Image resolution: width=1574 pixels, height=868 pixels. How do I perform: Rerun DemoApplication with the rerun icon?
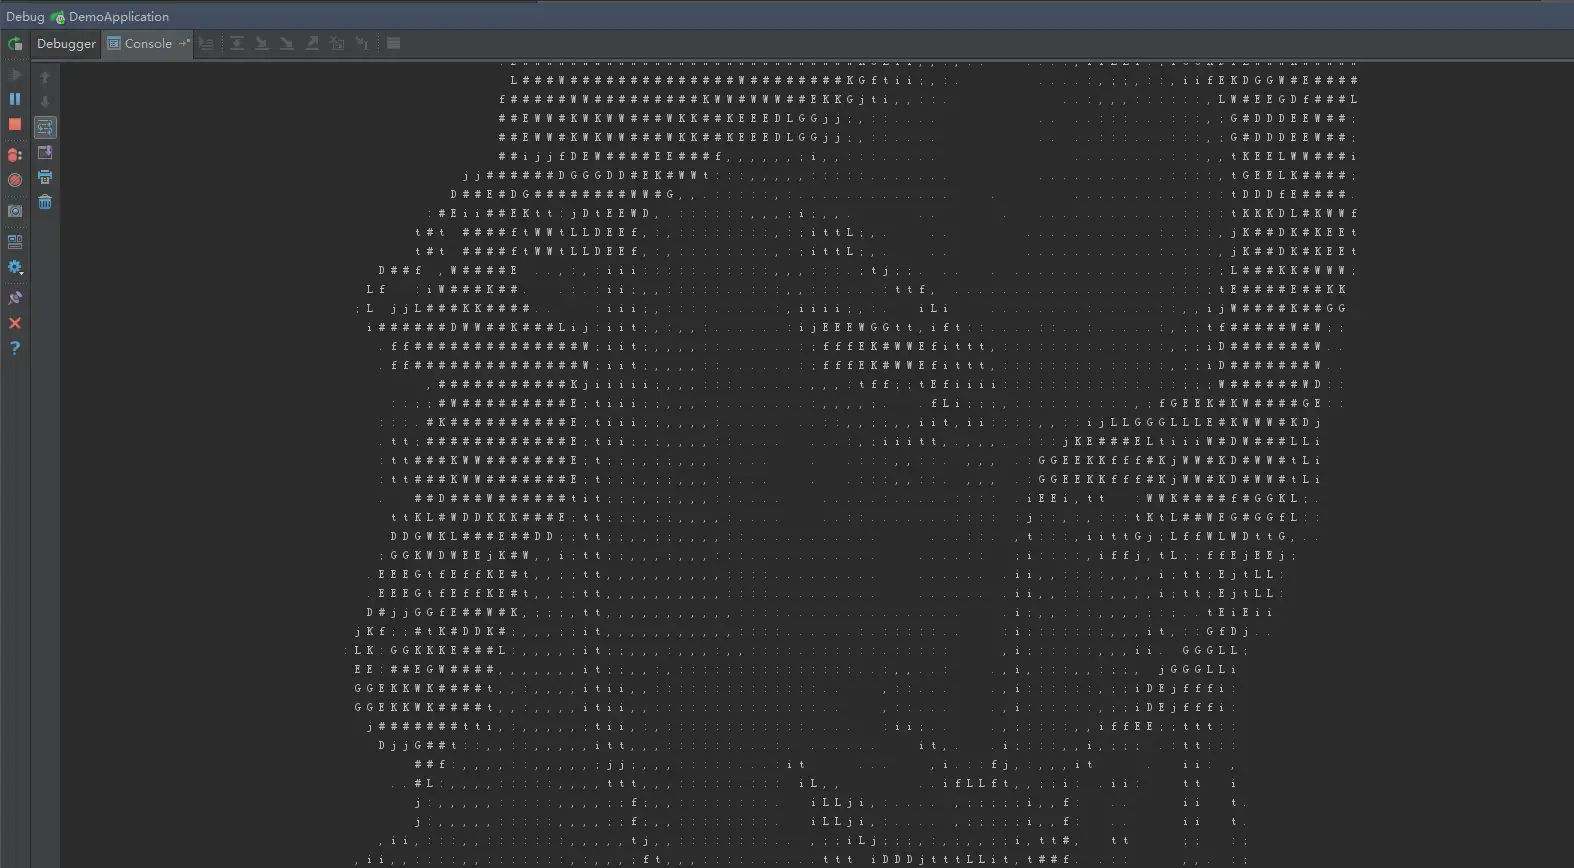(15, 44)
